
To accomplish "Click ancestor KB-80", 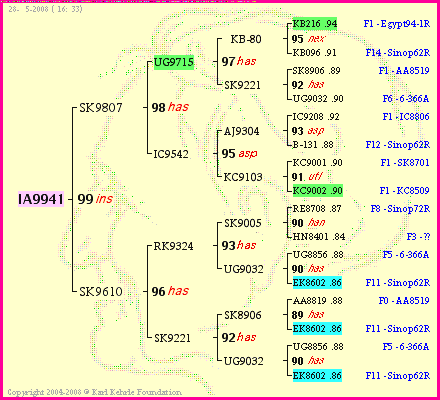I will (x=246, y=39).
